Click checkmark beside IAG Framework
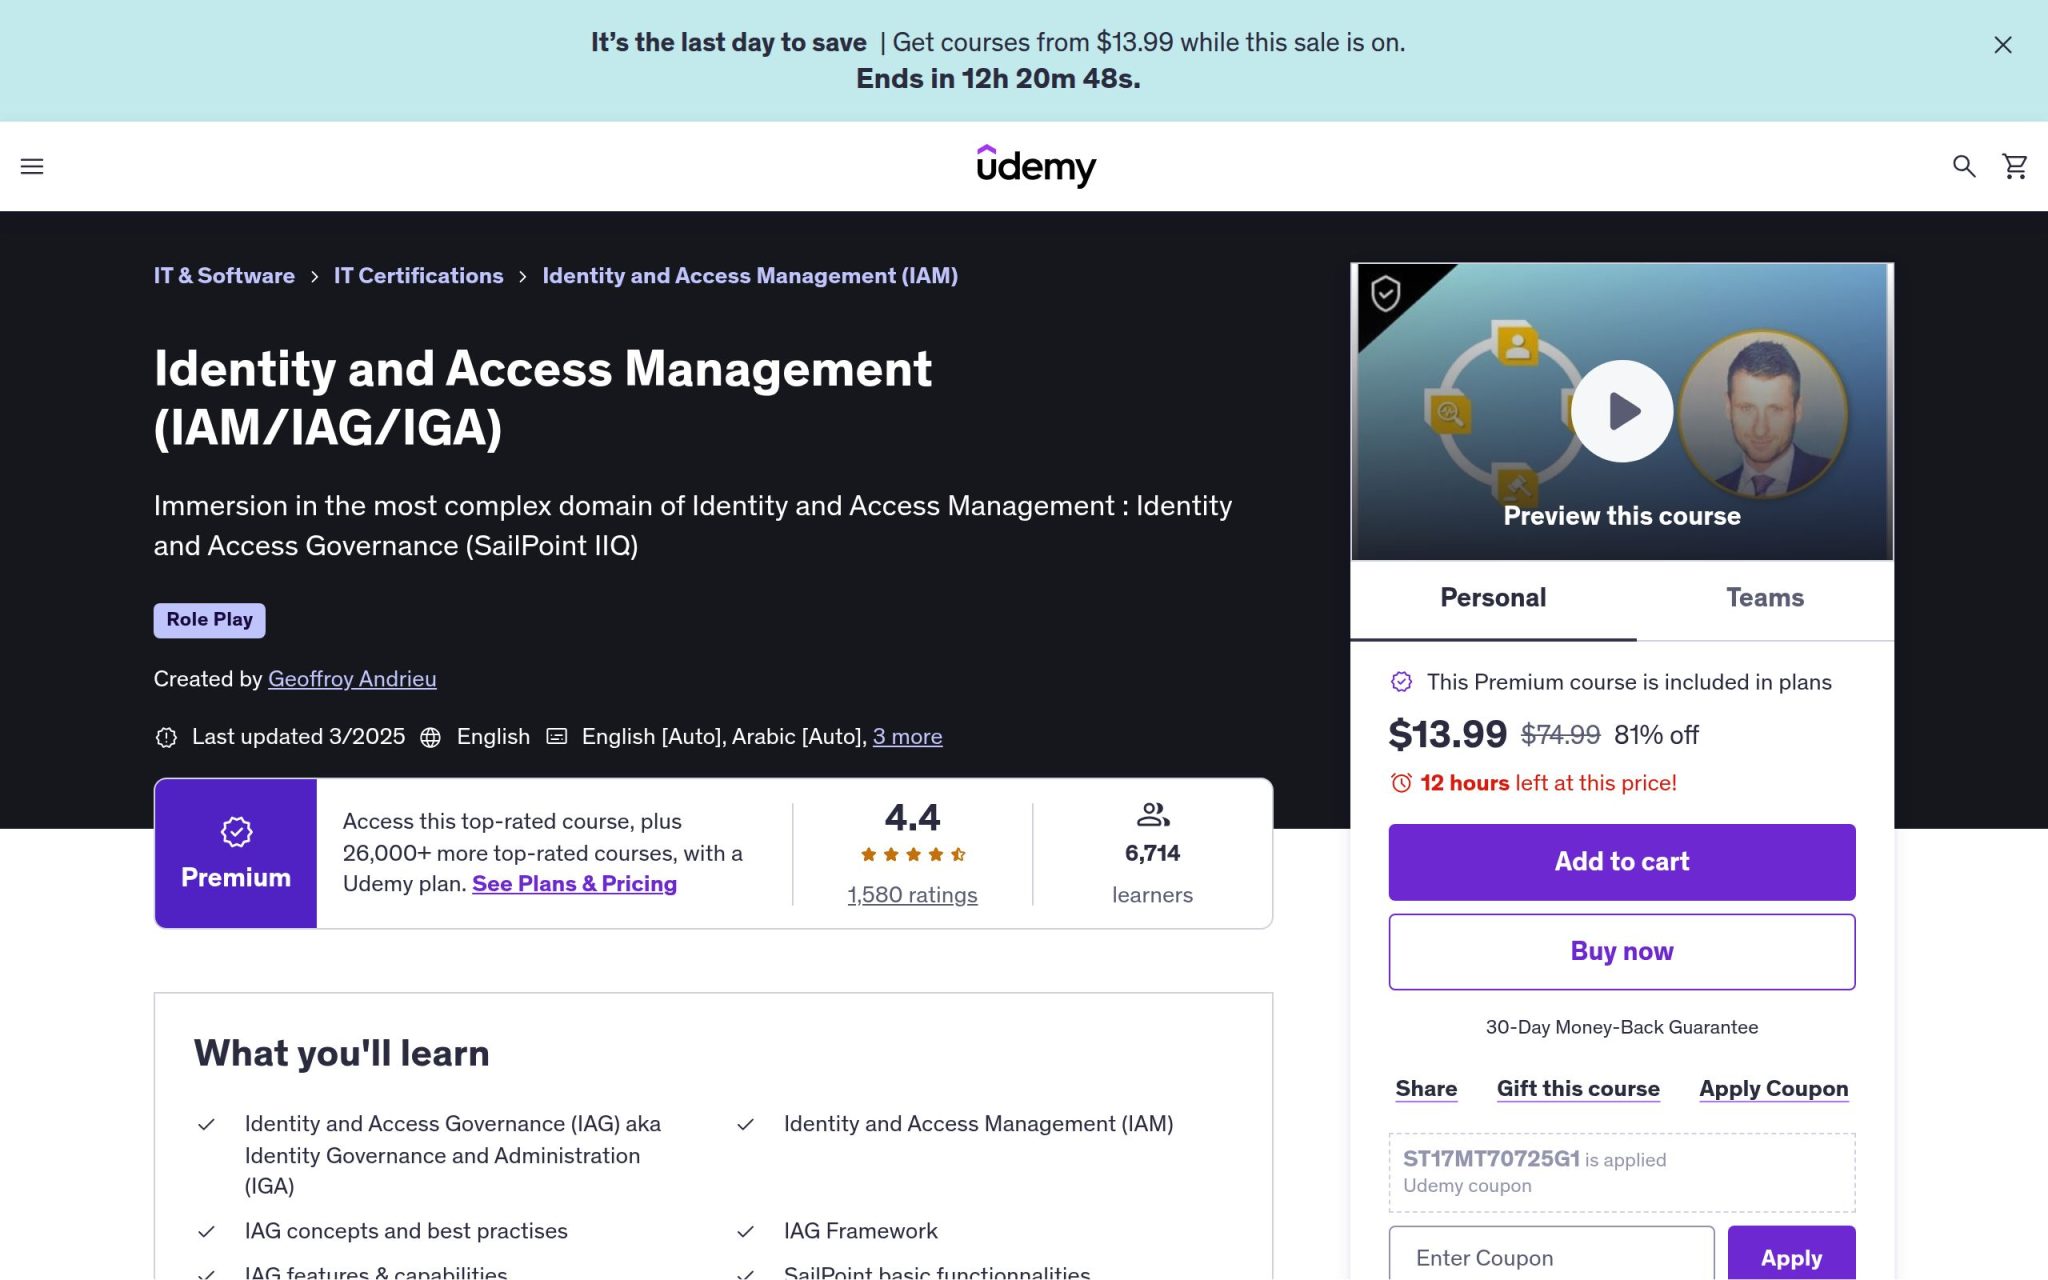Image resolution: width=2048 pixels, height=1280 pixels. 745,1232
